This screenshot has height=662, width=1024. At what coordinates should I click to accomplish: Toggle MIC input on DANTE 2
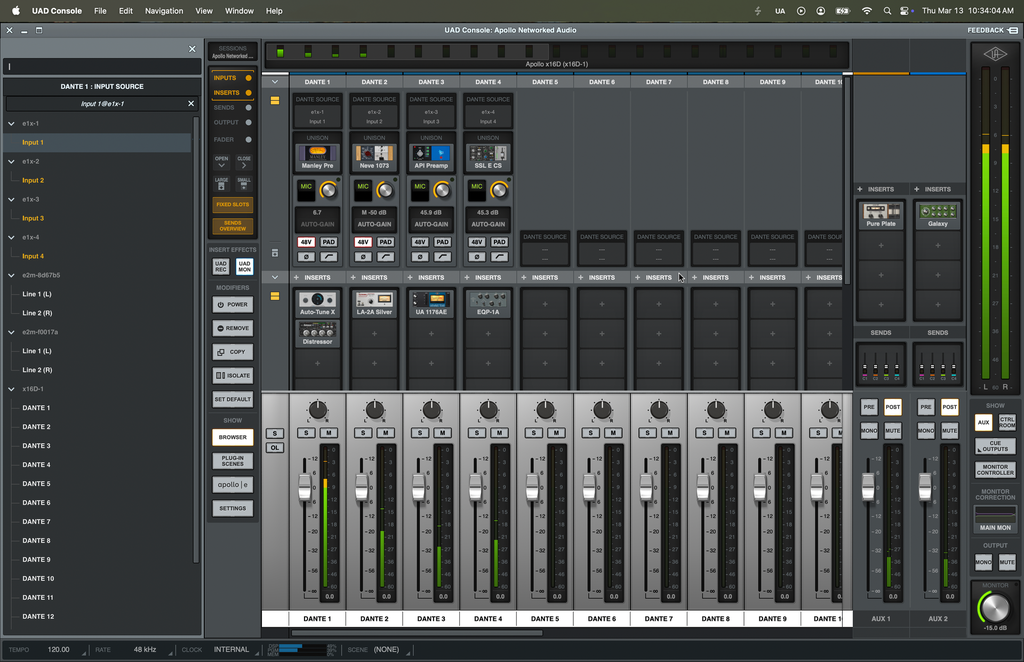point(362,189)
